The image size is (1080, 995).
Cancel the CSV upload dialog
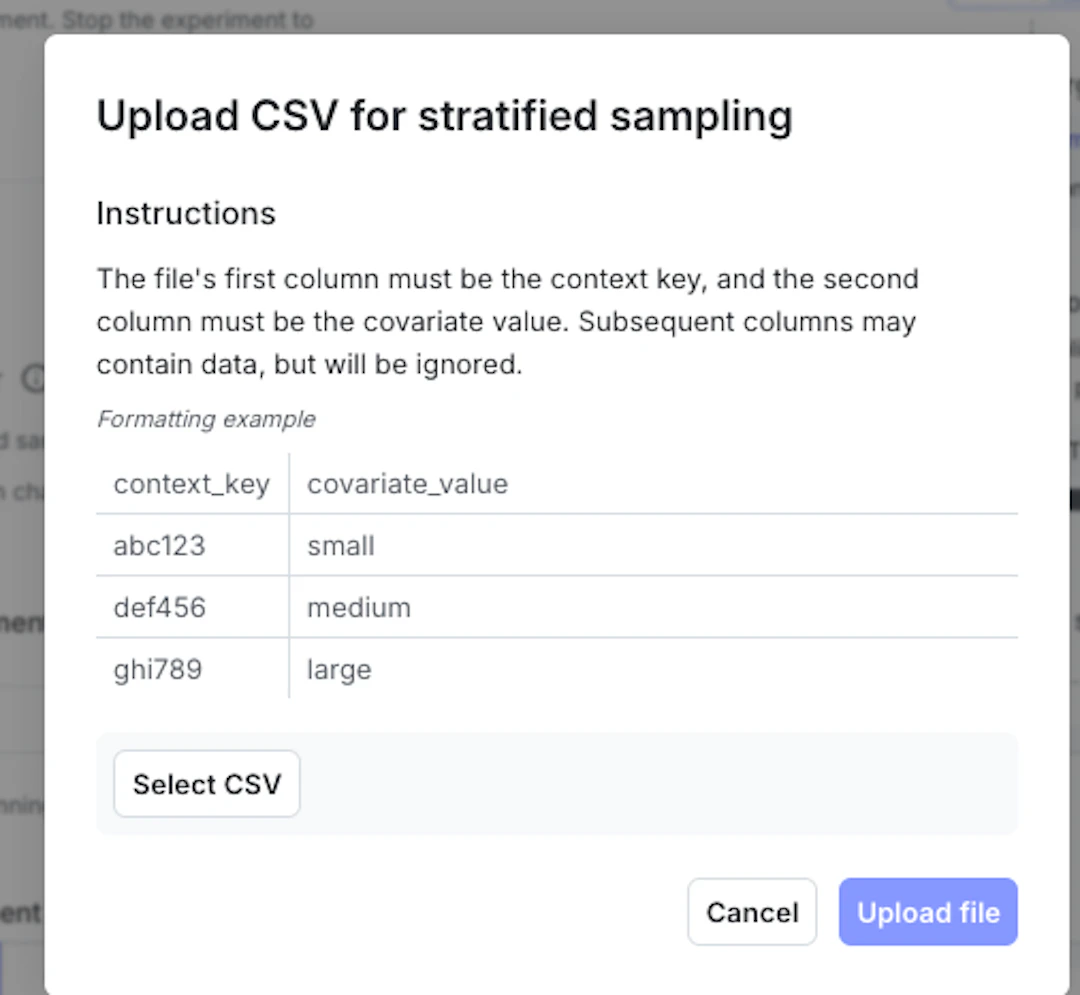(x=752, y=912)
